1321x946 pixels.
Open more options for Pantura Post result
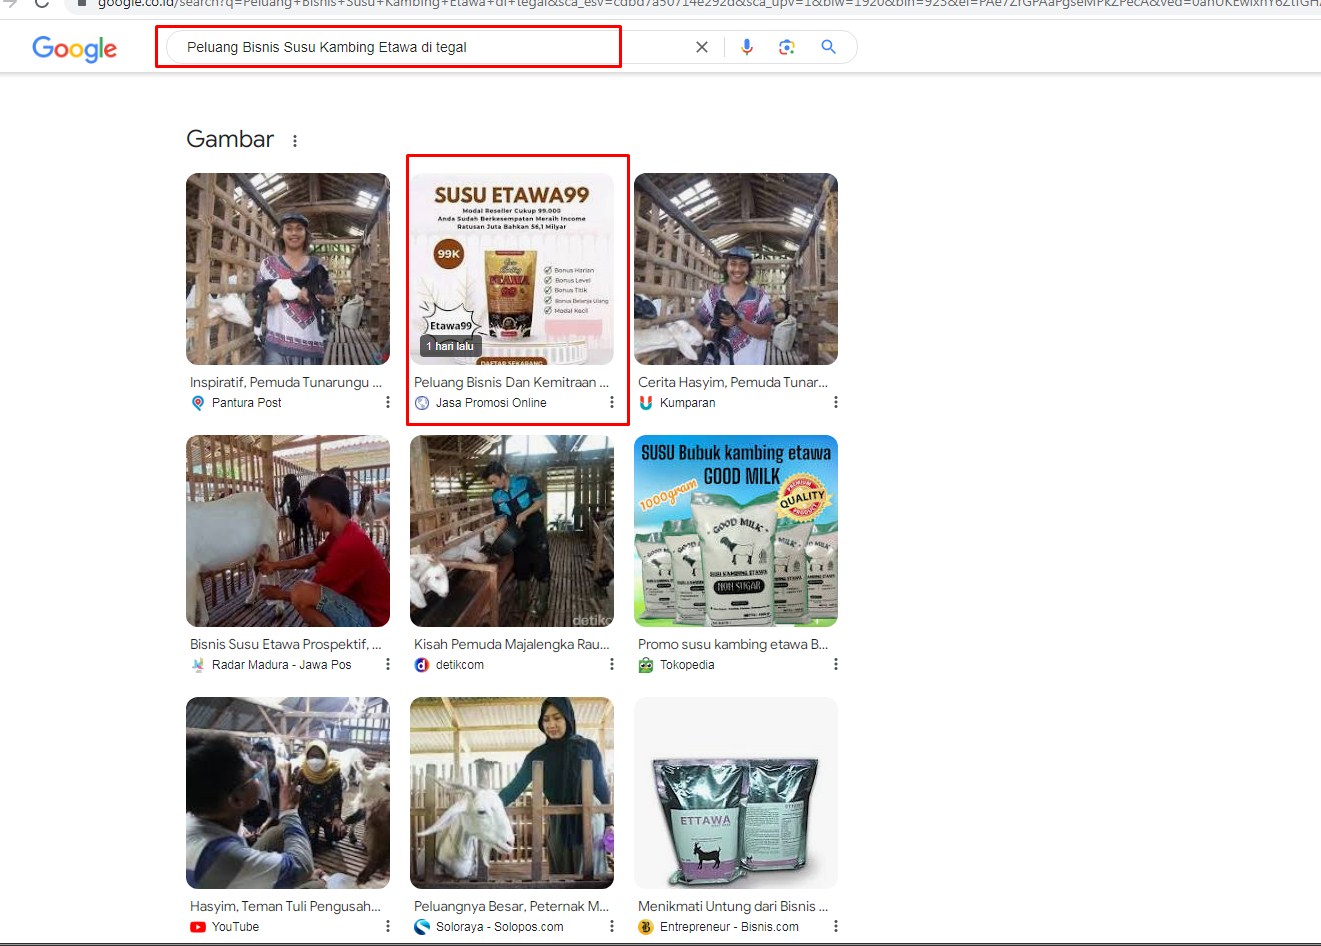[388, 402]
